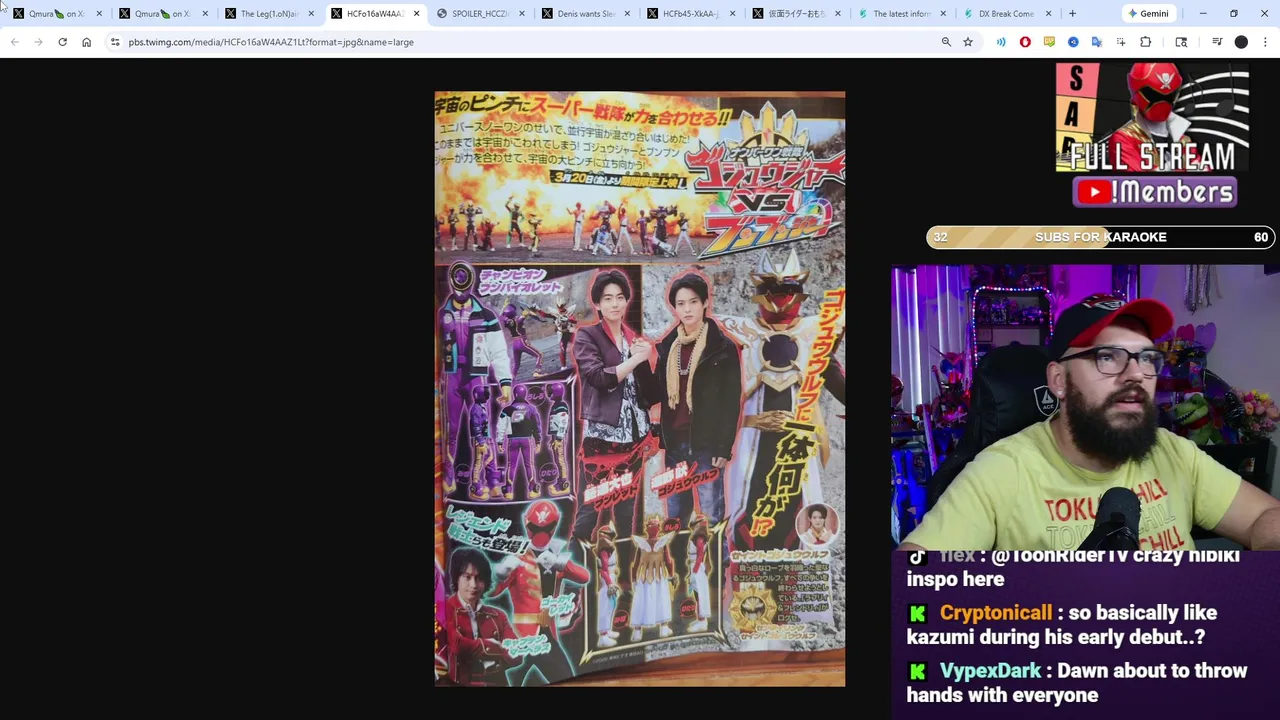The height and width of the screenshot is (720, 1280).
Task: Open the media controls icon
Action: pos(1217,42)
